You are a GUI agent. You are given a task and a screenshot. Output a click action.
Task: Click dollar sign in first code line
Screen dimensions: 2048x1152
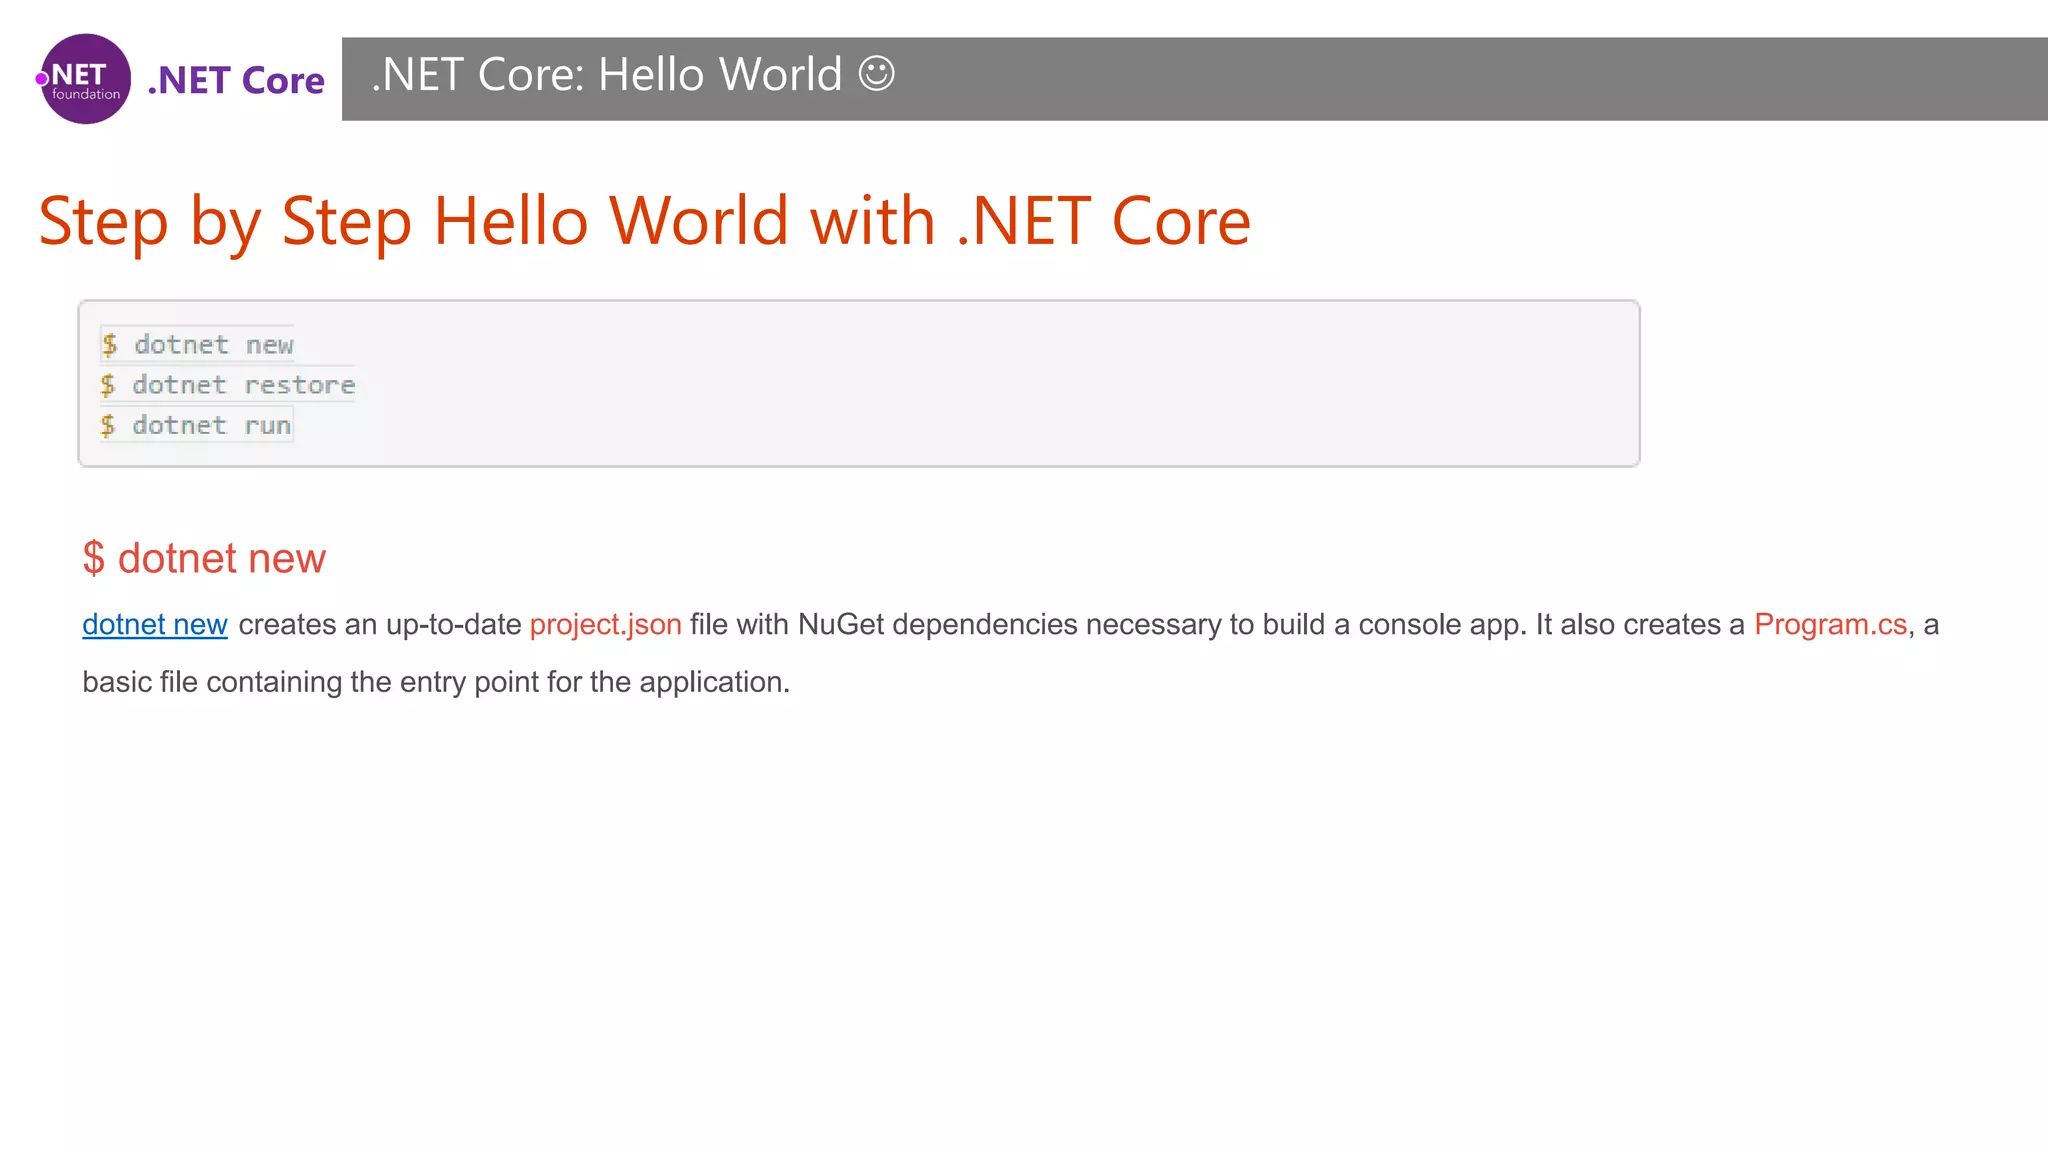tap(110, 345)
